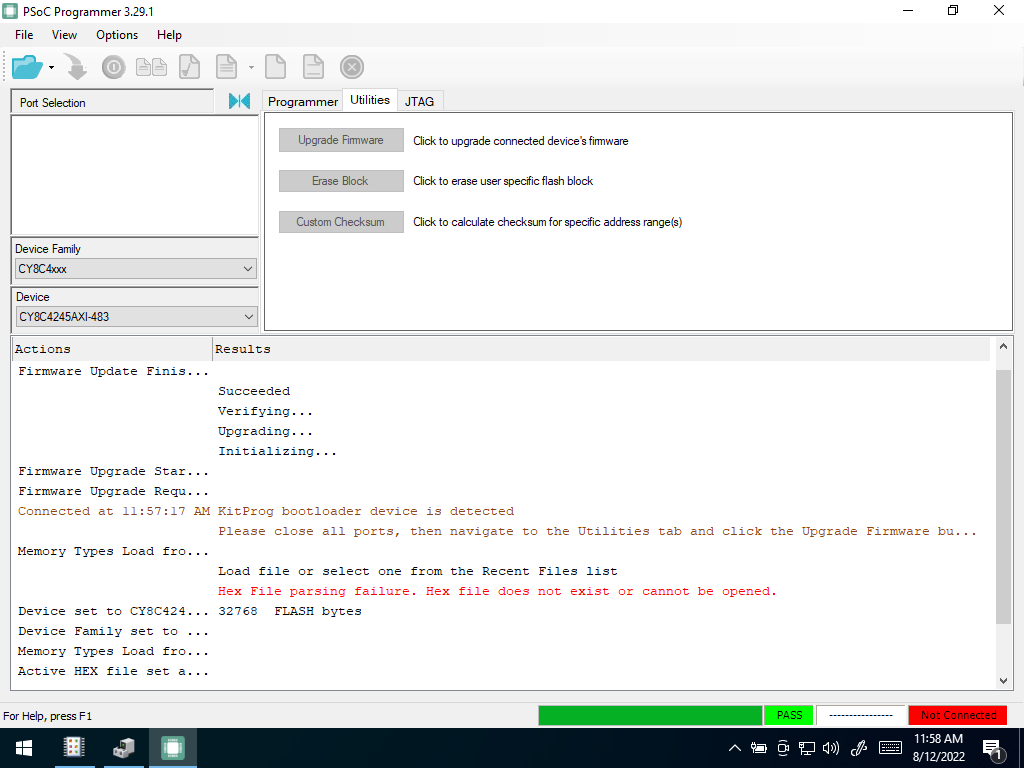Open the Action Center notifications icon
This screenshot has height=768, width=1024.
pyautogui.click(x=993, y=750)
